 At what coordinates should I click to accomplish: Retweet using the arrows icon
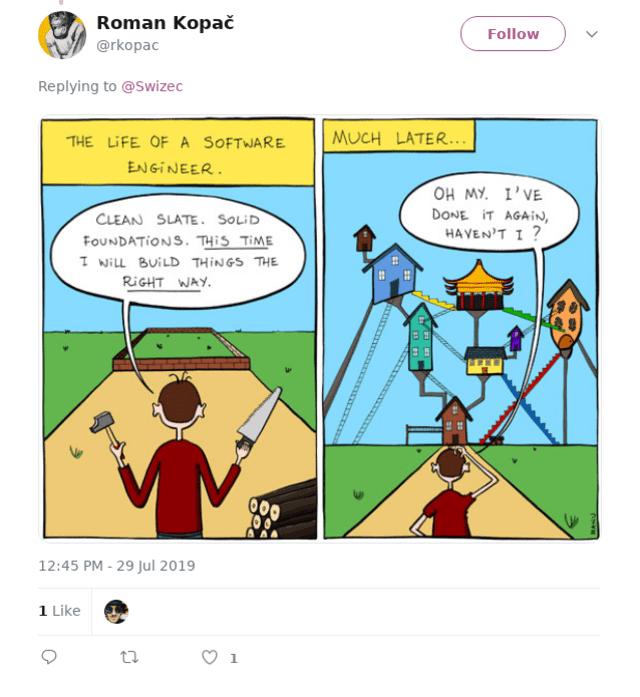tap(129, 657)
